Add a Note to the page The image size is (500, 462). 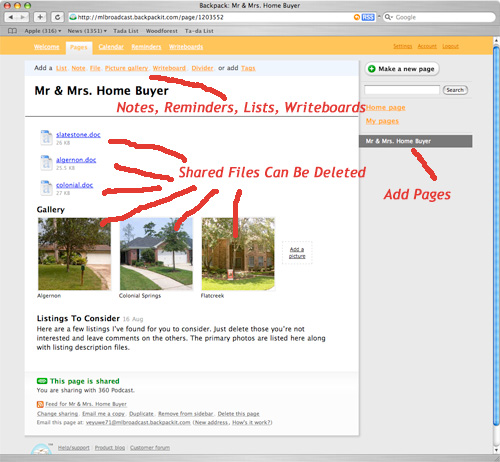pos(78,68)
